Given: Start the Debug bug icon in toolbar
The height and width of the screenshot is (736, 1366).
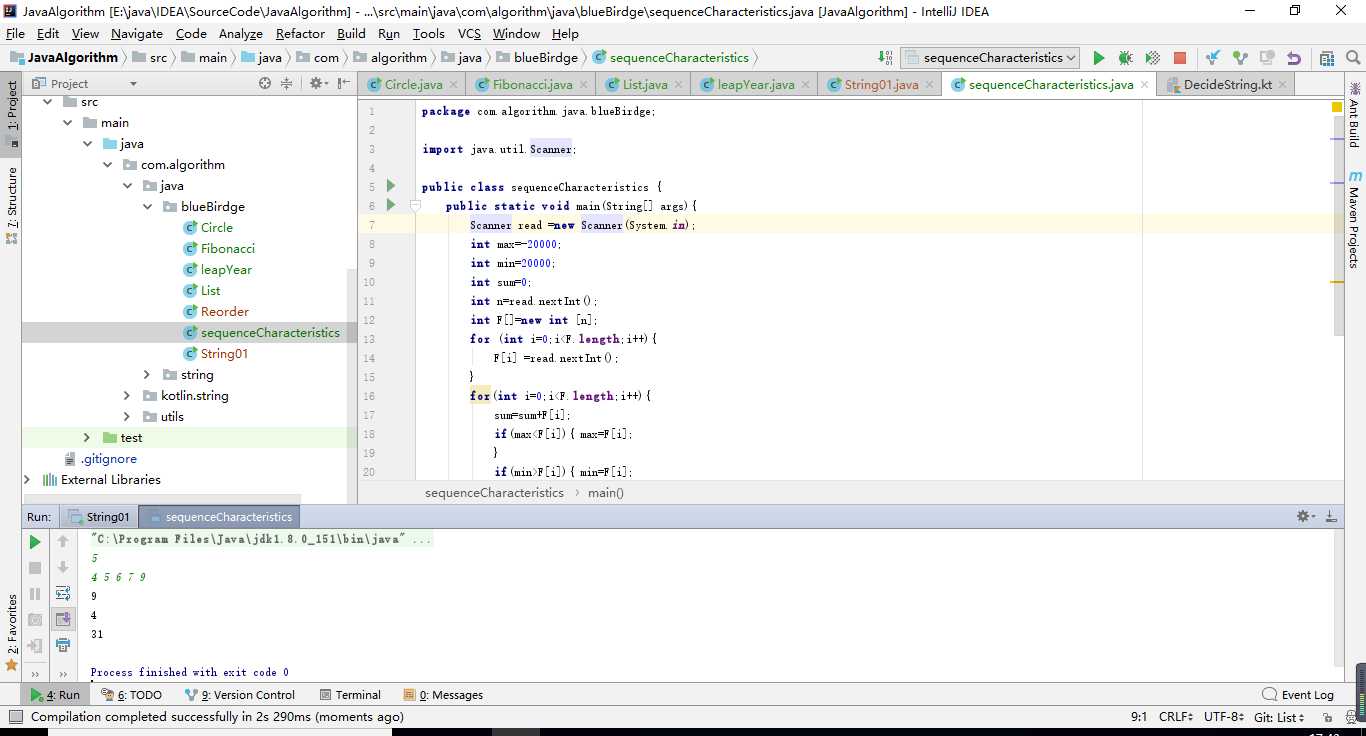Looking at the screenshot, I should click(1125, 58).
